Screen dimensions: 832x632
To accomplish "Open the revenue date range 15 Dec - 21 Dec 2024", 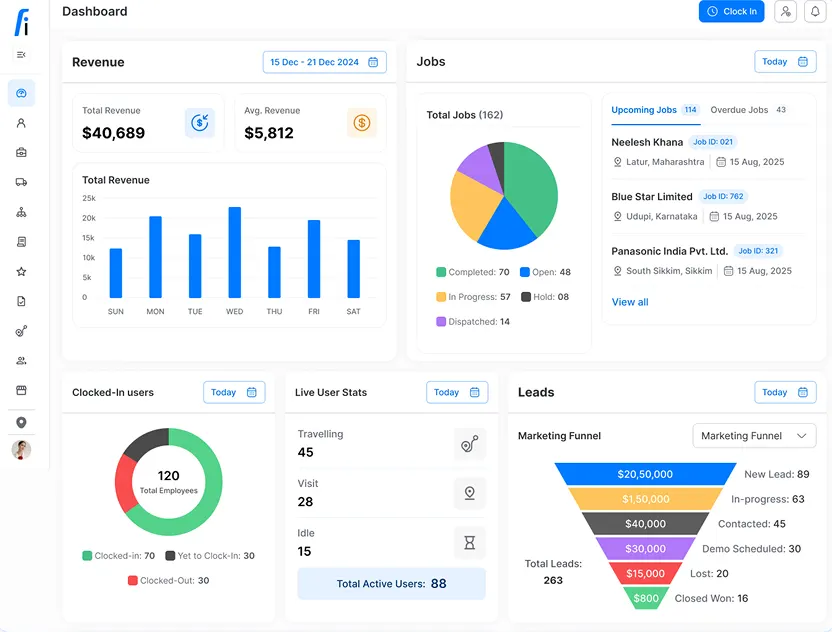I will point(325,62).
